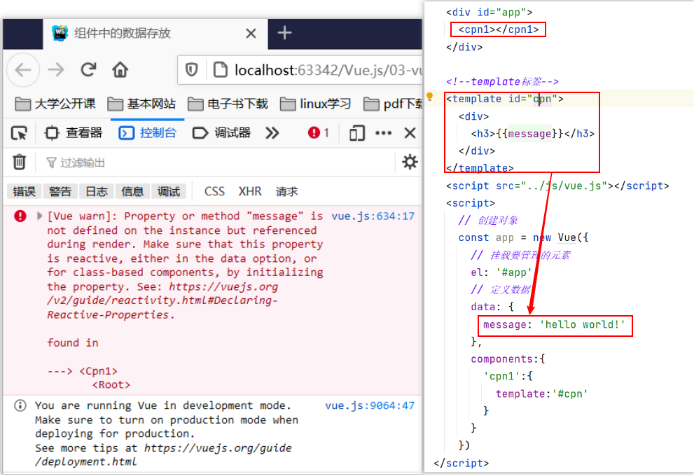Click the page info icon beside URL
This screenshot has height=476, width=694.
pos(220,70)
